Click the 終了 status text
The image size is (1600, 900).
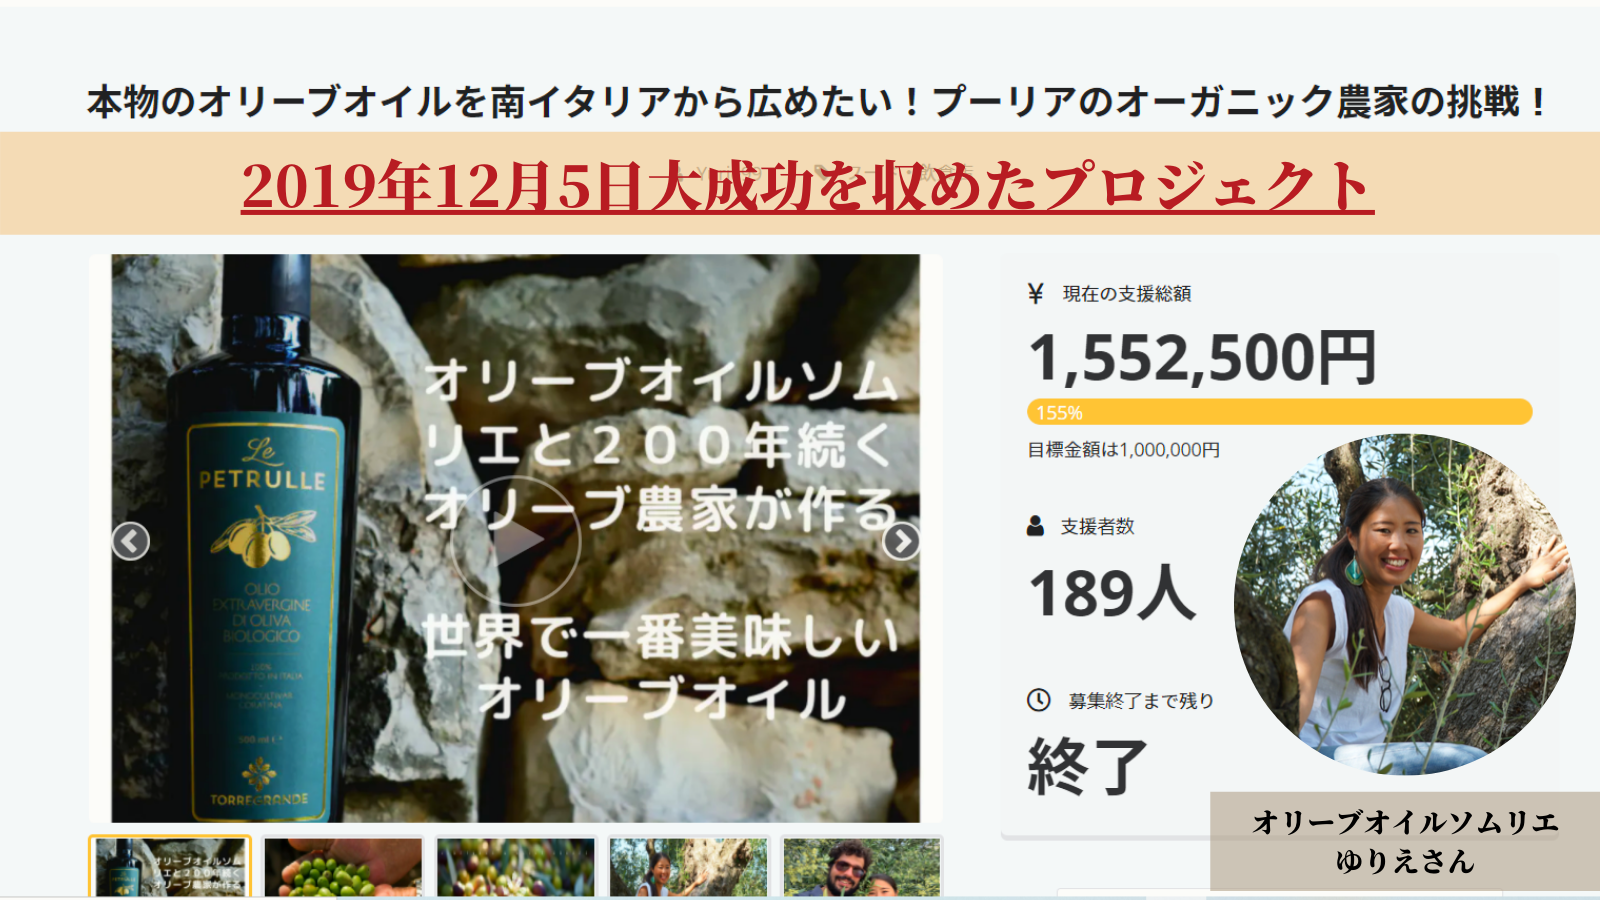coord(1087,766)
